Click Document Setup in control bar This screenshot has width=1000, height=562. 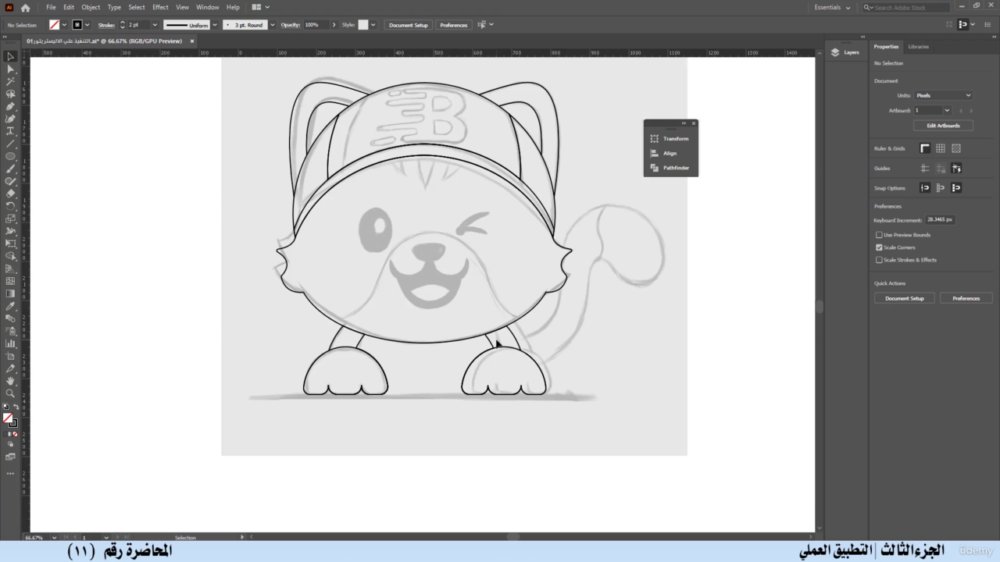pos(408,25)
